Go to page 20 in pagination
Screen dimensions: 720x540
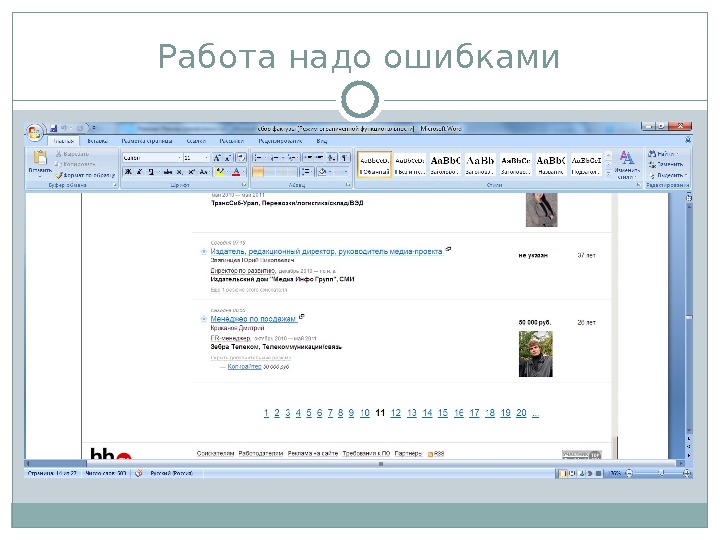pos(521,413)
